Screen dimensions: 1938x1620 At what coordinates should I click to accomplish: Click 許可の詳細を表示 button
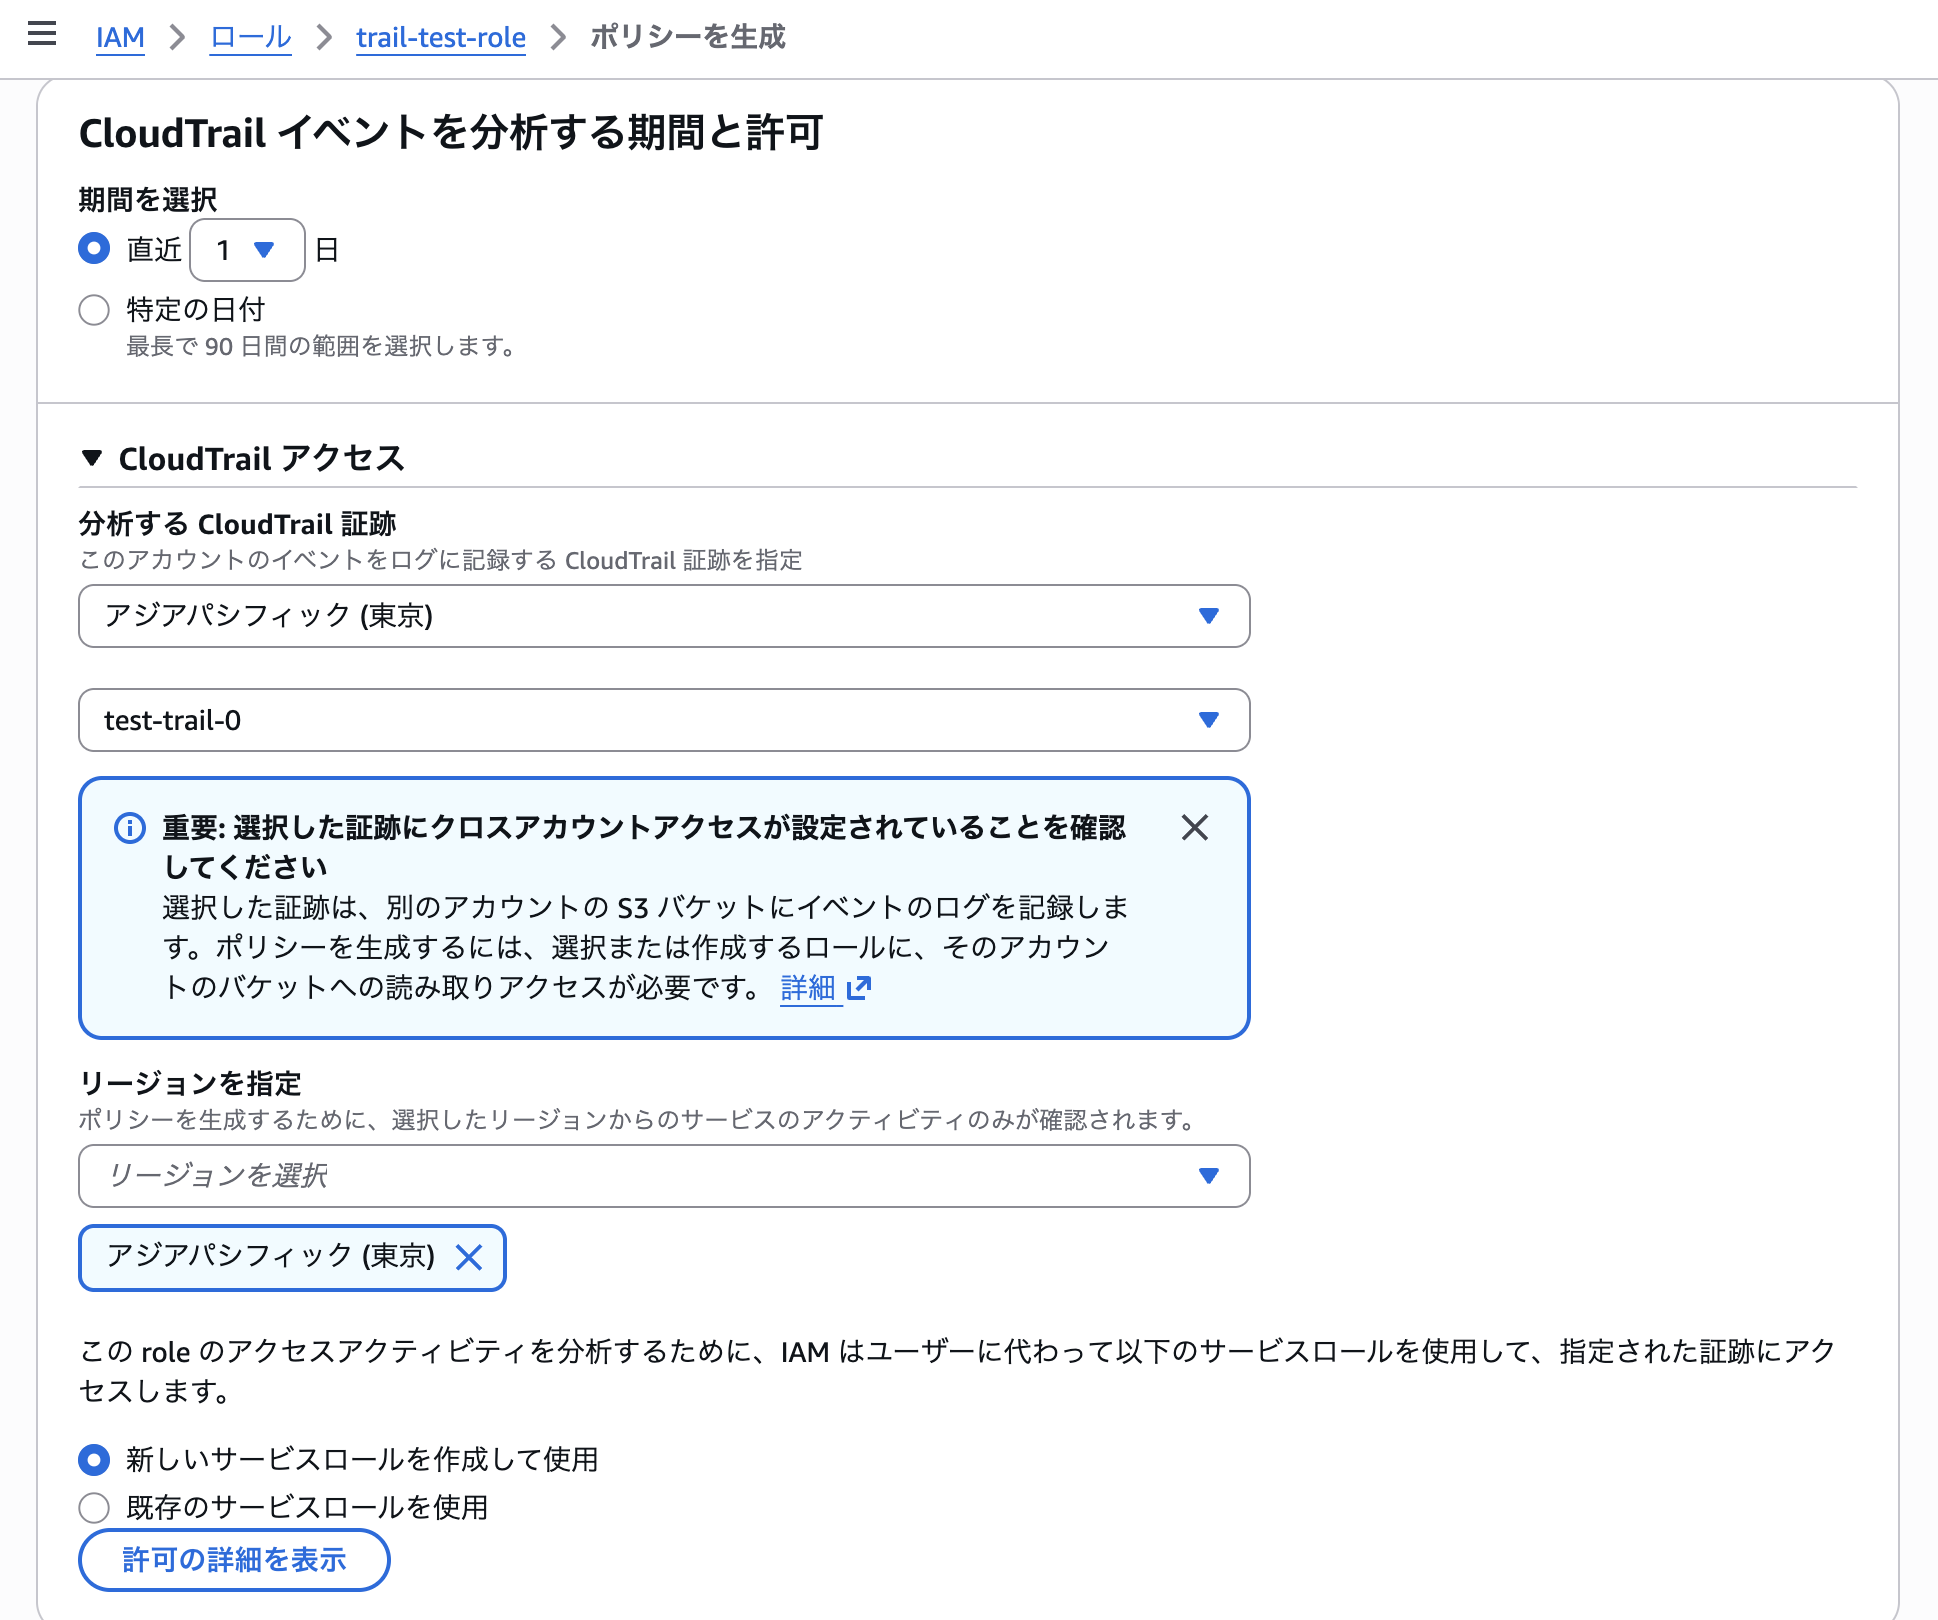(234, 1560)
